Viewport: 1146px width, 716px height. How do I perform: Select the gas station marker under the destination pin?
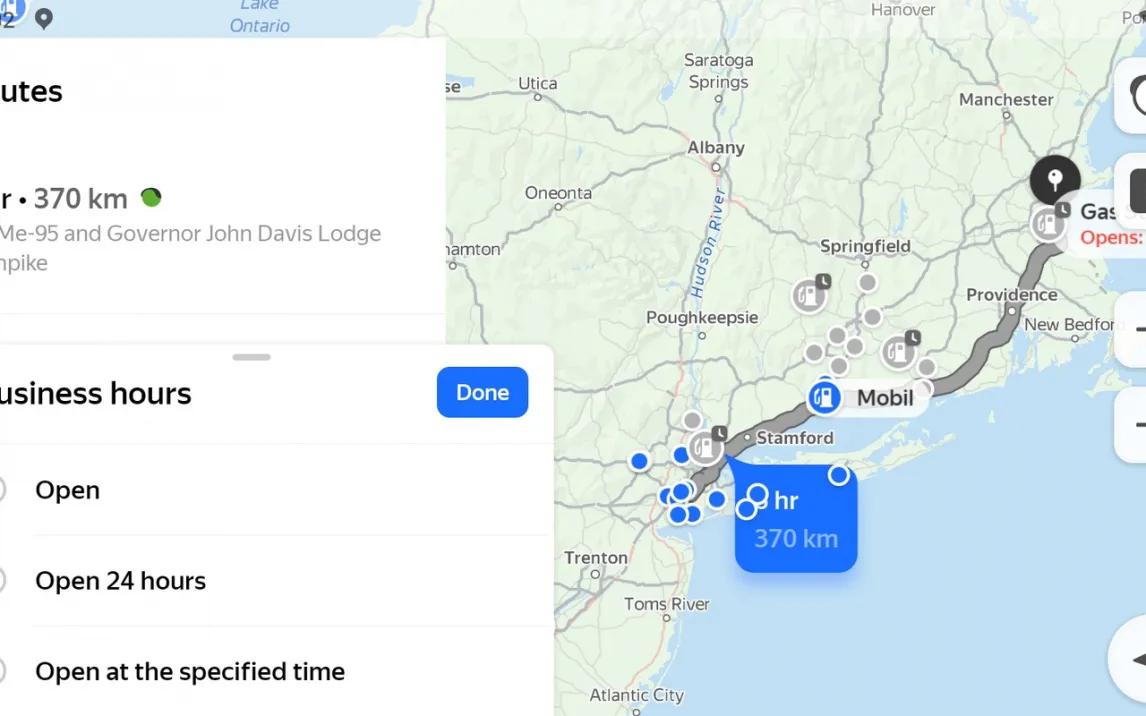1049,223
